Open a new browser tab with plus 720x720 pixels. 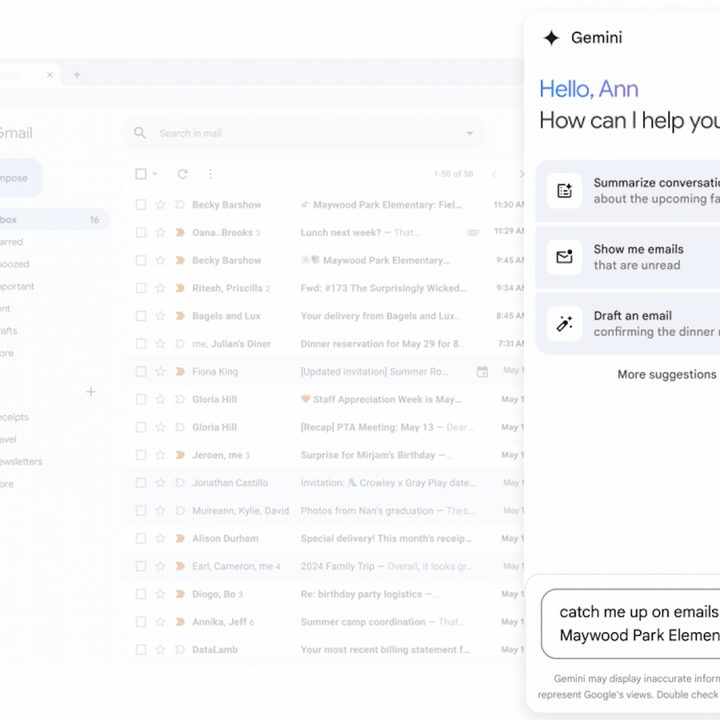(77, 74)
